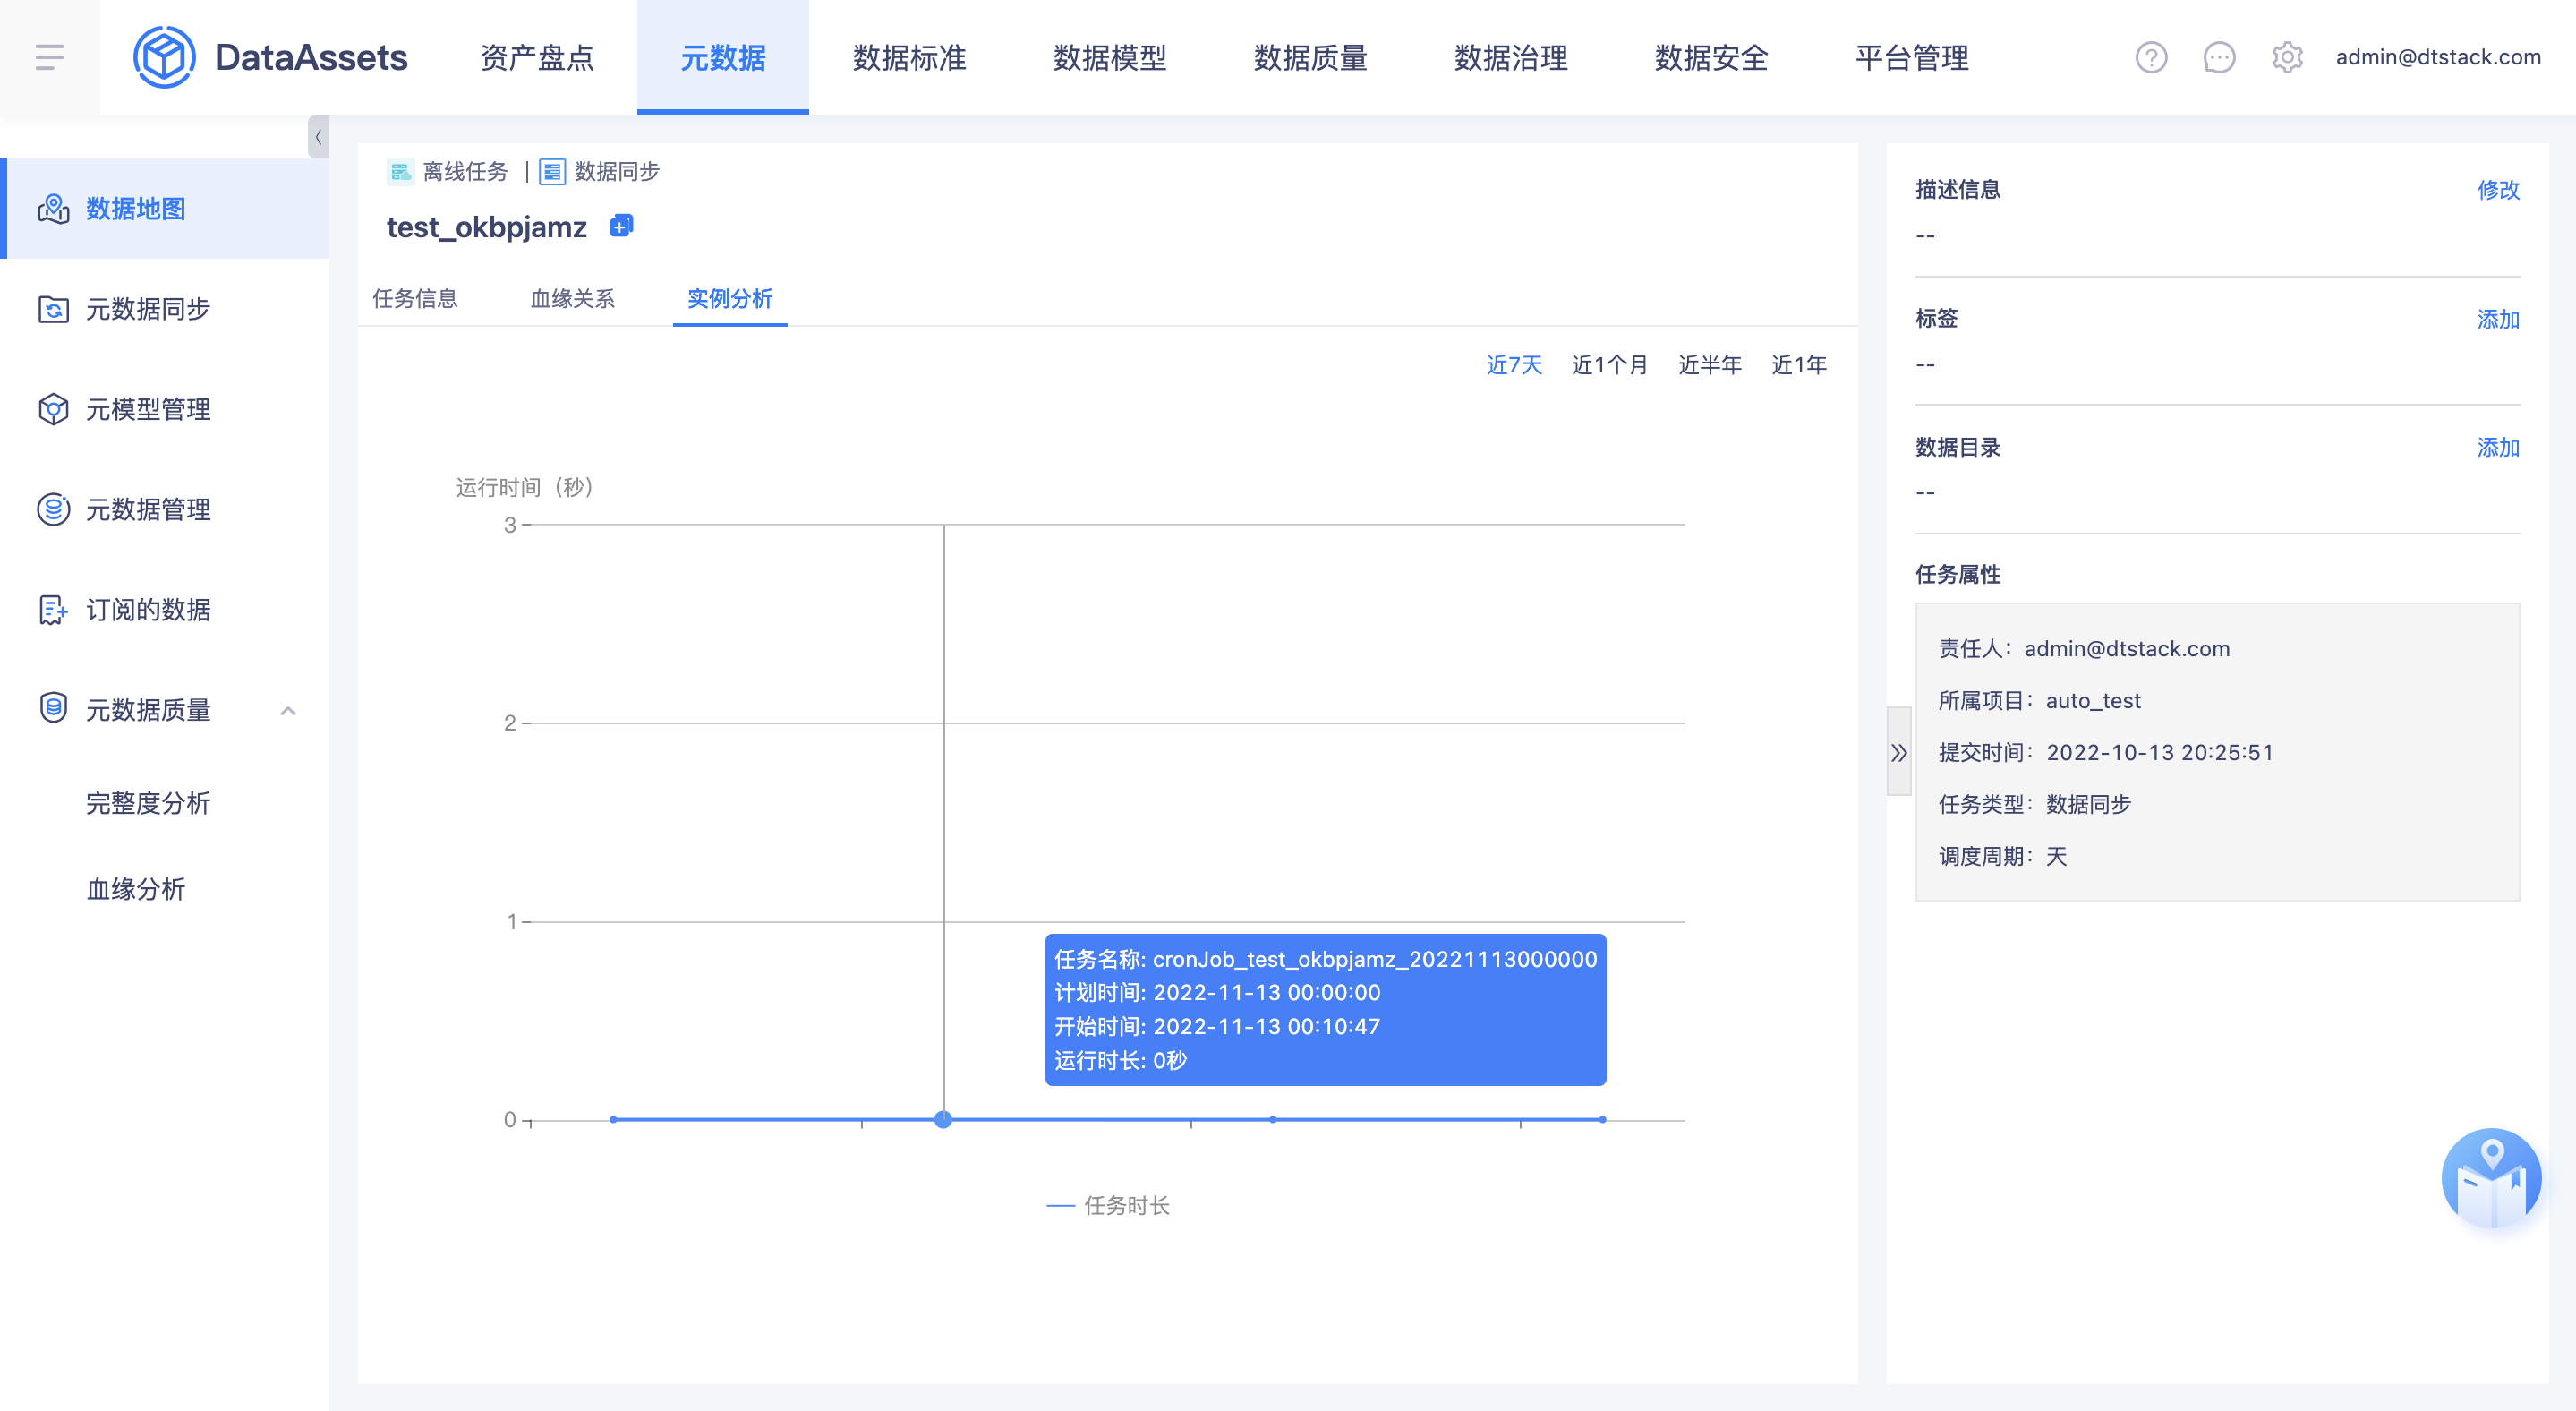Toggle the hamburger menu icon
The width and height of the screenshot is (2576, 1411).
point(49,57)
